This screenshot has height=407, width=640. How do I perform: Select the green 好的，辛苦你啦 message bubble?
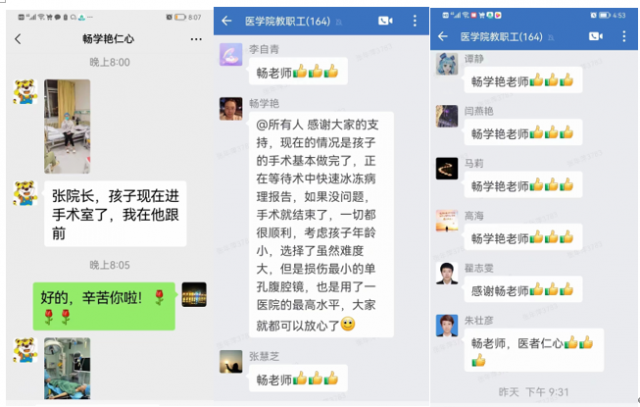click(104, 306)
